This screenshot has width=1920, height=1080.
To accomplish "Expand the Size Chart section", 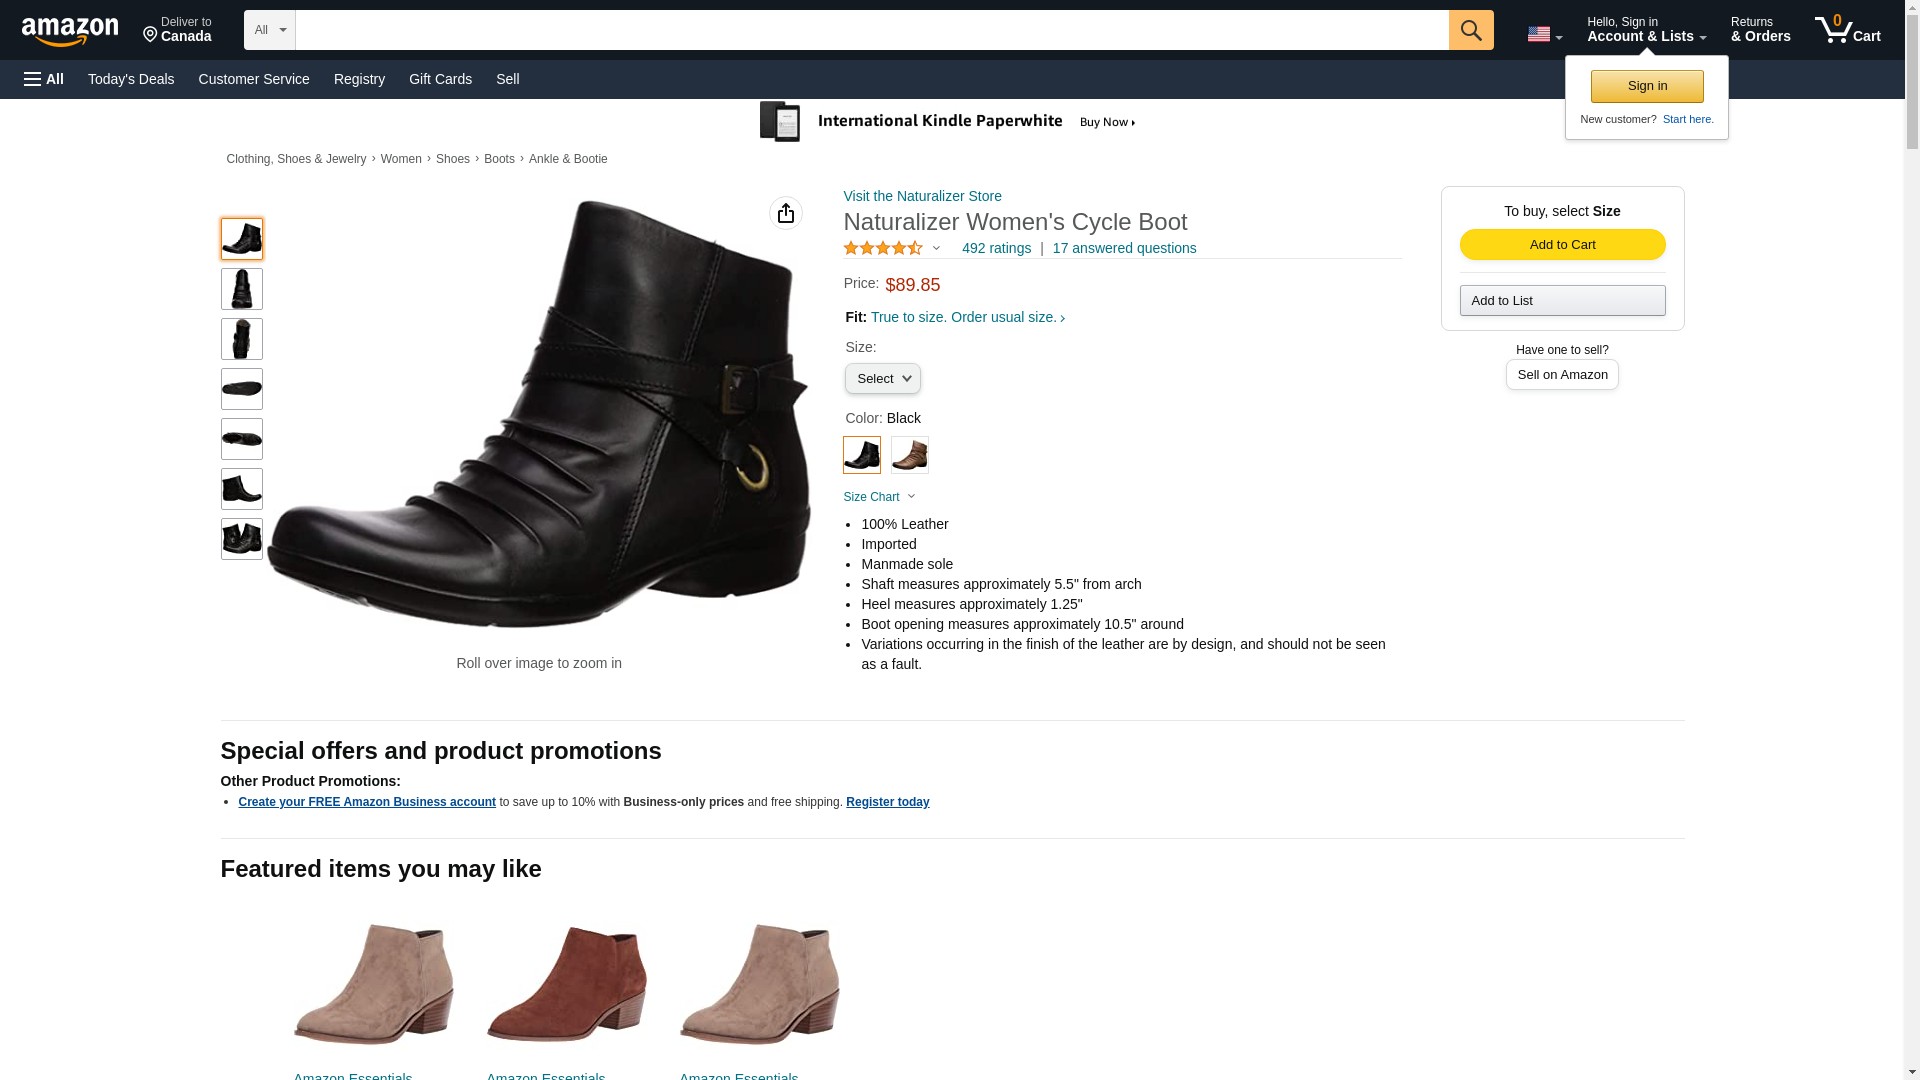I will click(879, 497).
